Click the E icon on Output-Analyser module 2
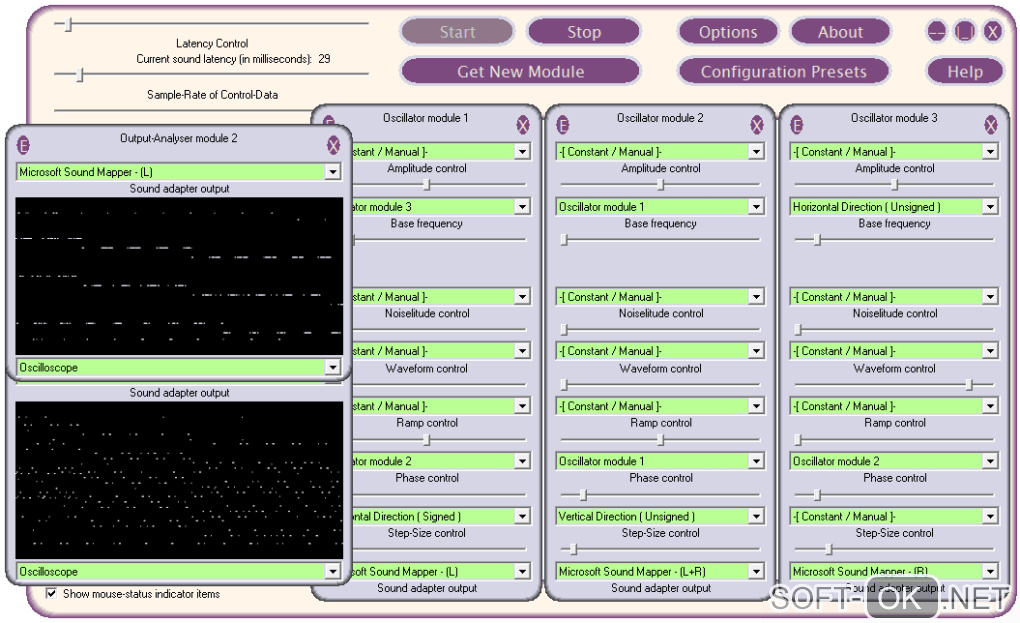Viewport: 1020px width, 623px height. [x=23, y=145]
